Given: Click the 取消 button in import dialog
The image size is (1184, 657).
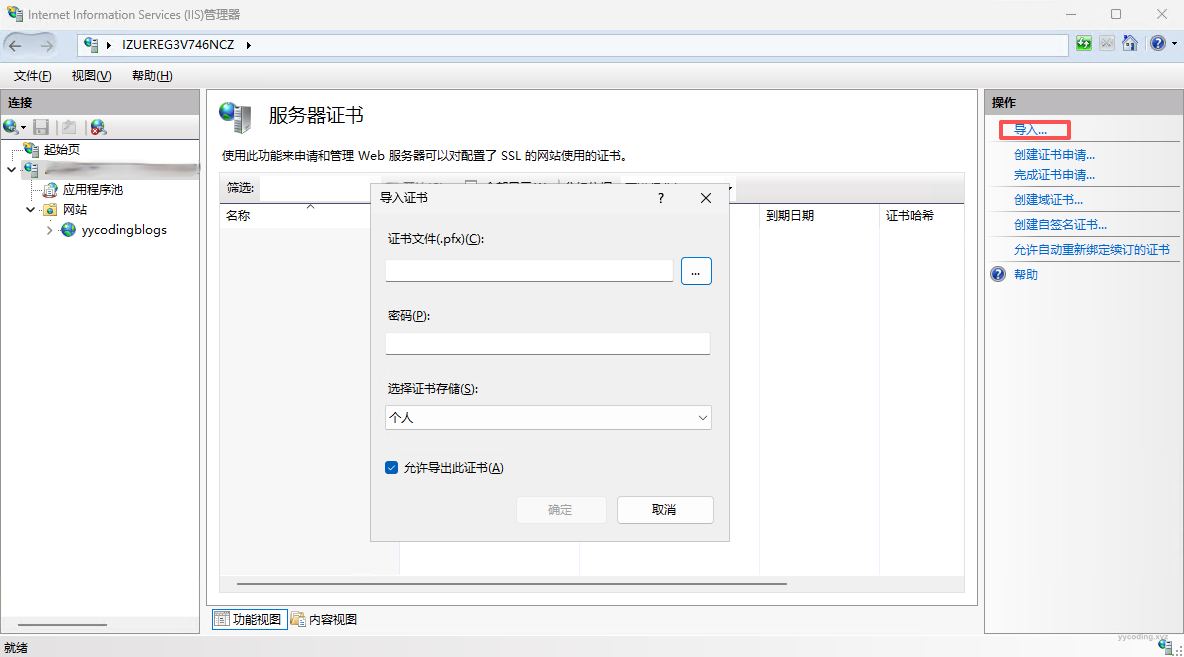Looking at the screenshot, I should (x=665, y=510).
